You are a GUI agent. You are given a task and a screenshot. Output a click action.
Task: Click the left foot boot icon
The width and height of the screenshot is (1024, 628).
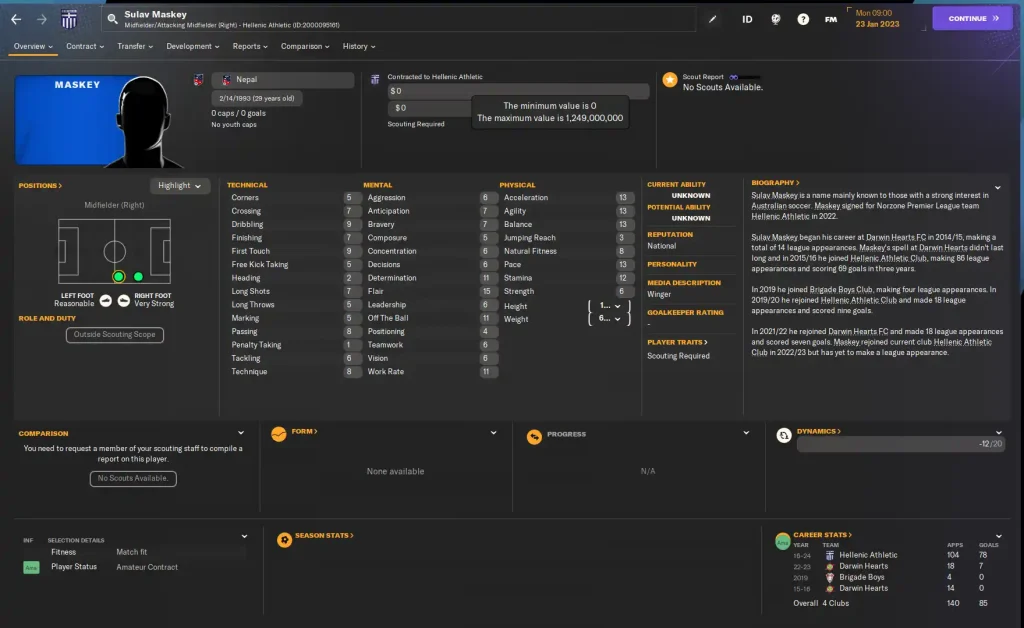coord(106,301)
